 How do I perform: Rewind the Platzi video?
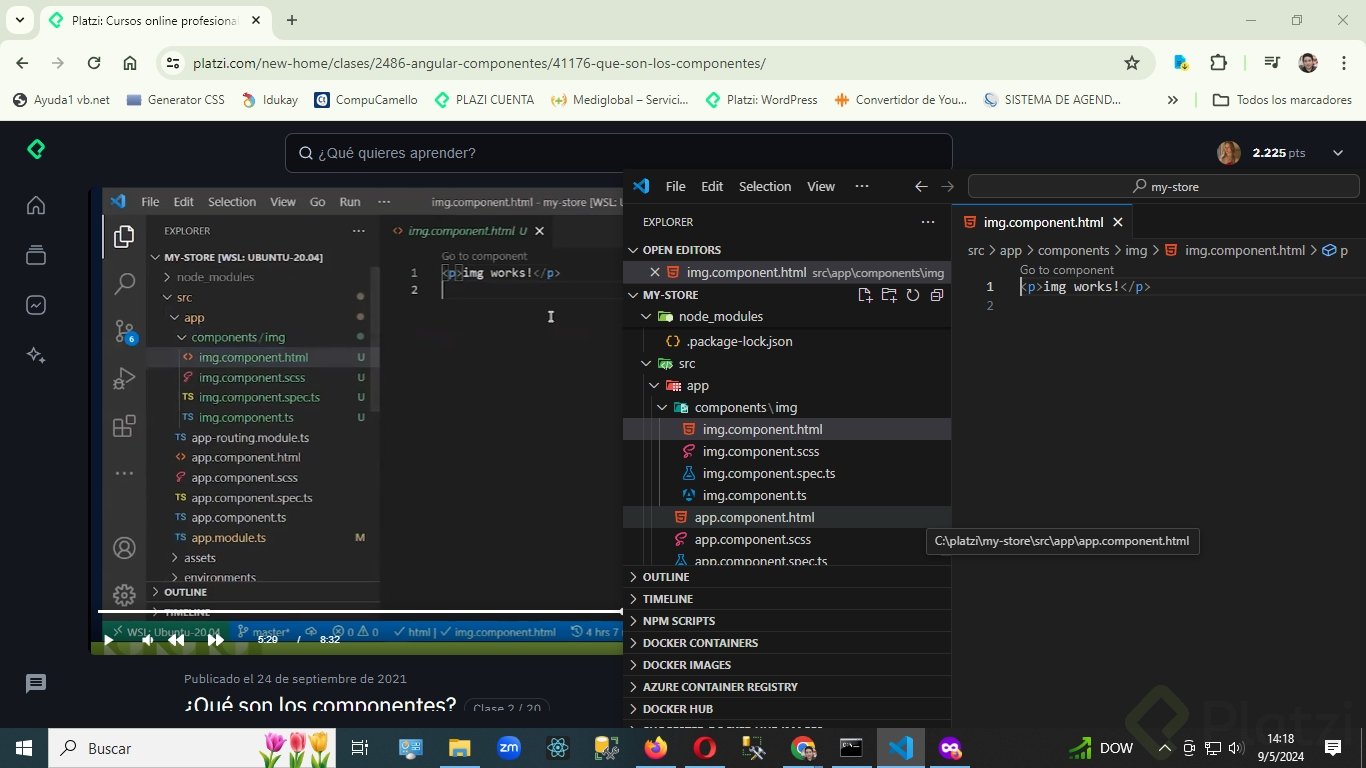click(176, 640)
